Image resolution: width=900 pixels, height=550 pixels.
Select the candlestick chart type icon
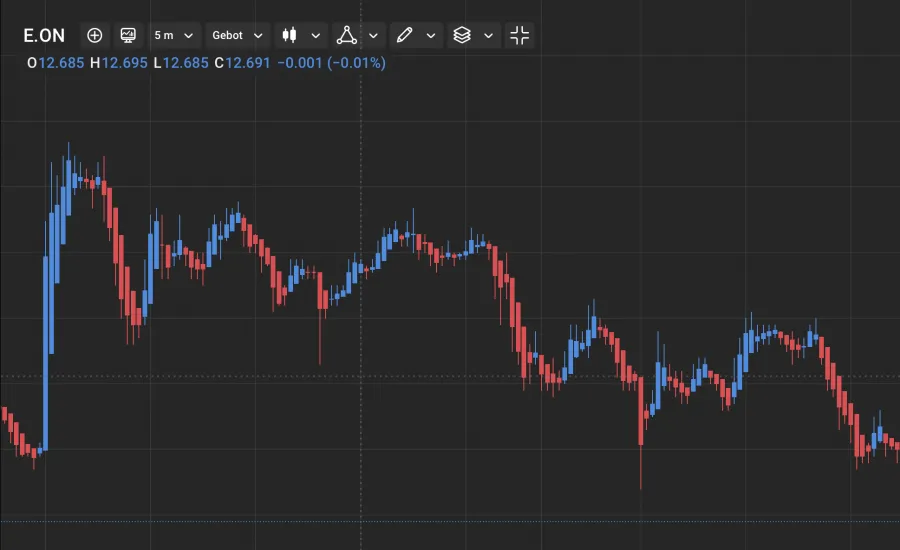pos(290,36)
